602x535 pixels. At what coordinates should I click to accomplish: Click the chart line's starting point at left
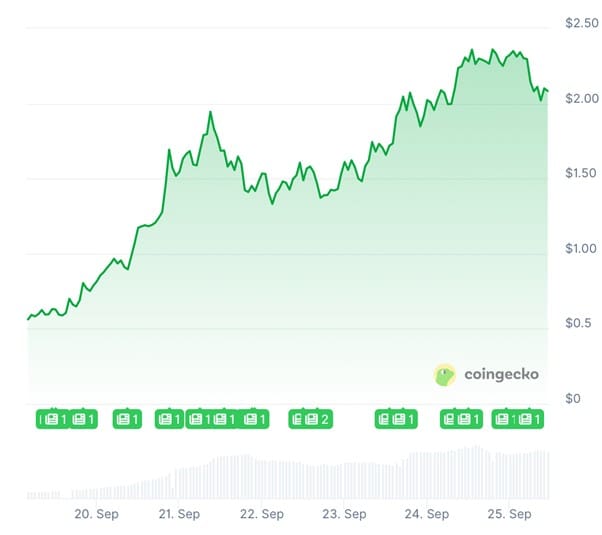[28, 319]
